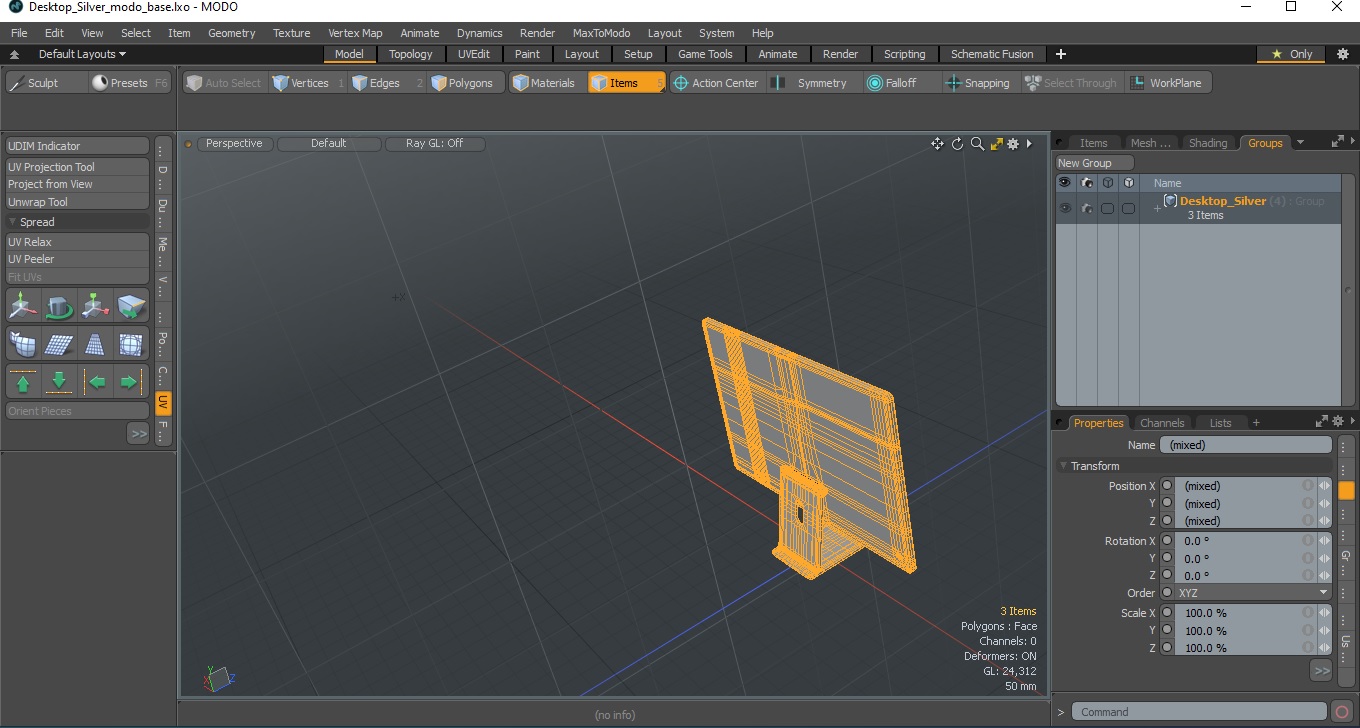
Task: Toggle render camera icon for Desktop_Silver
Action: pos(1086,208)
